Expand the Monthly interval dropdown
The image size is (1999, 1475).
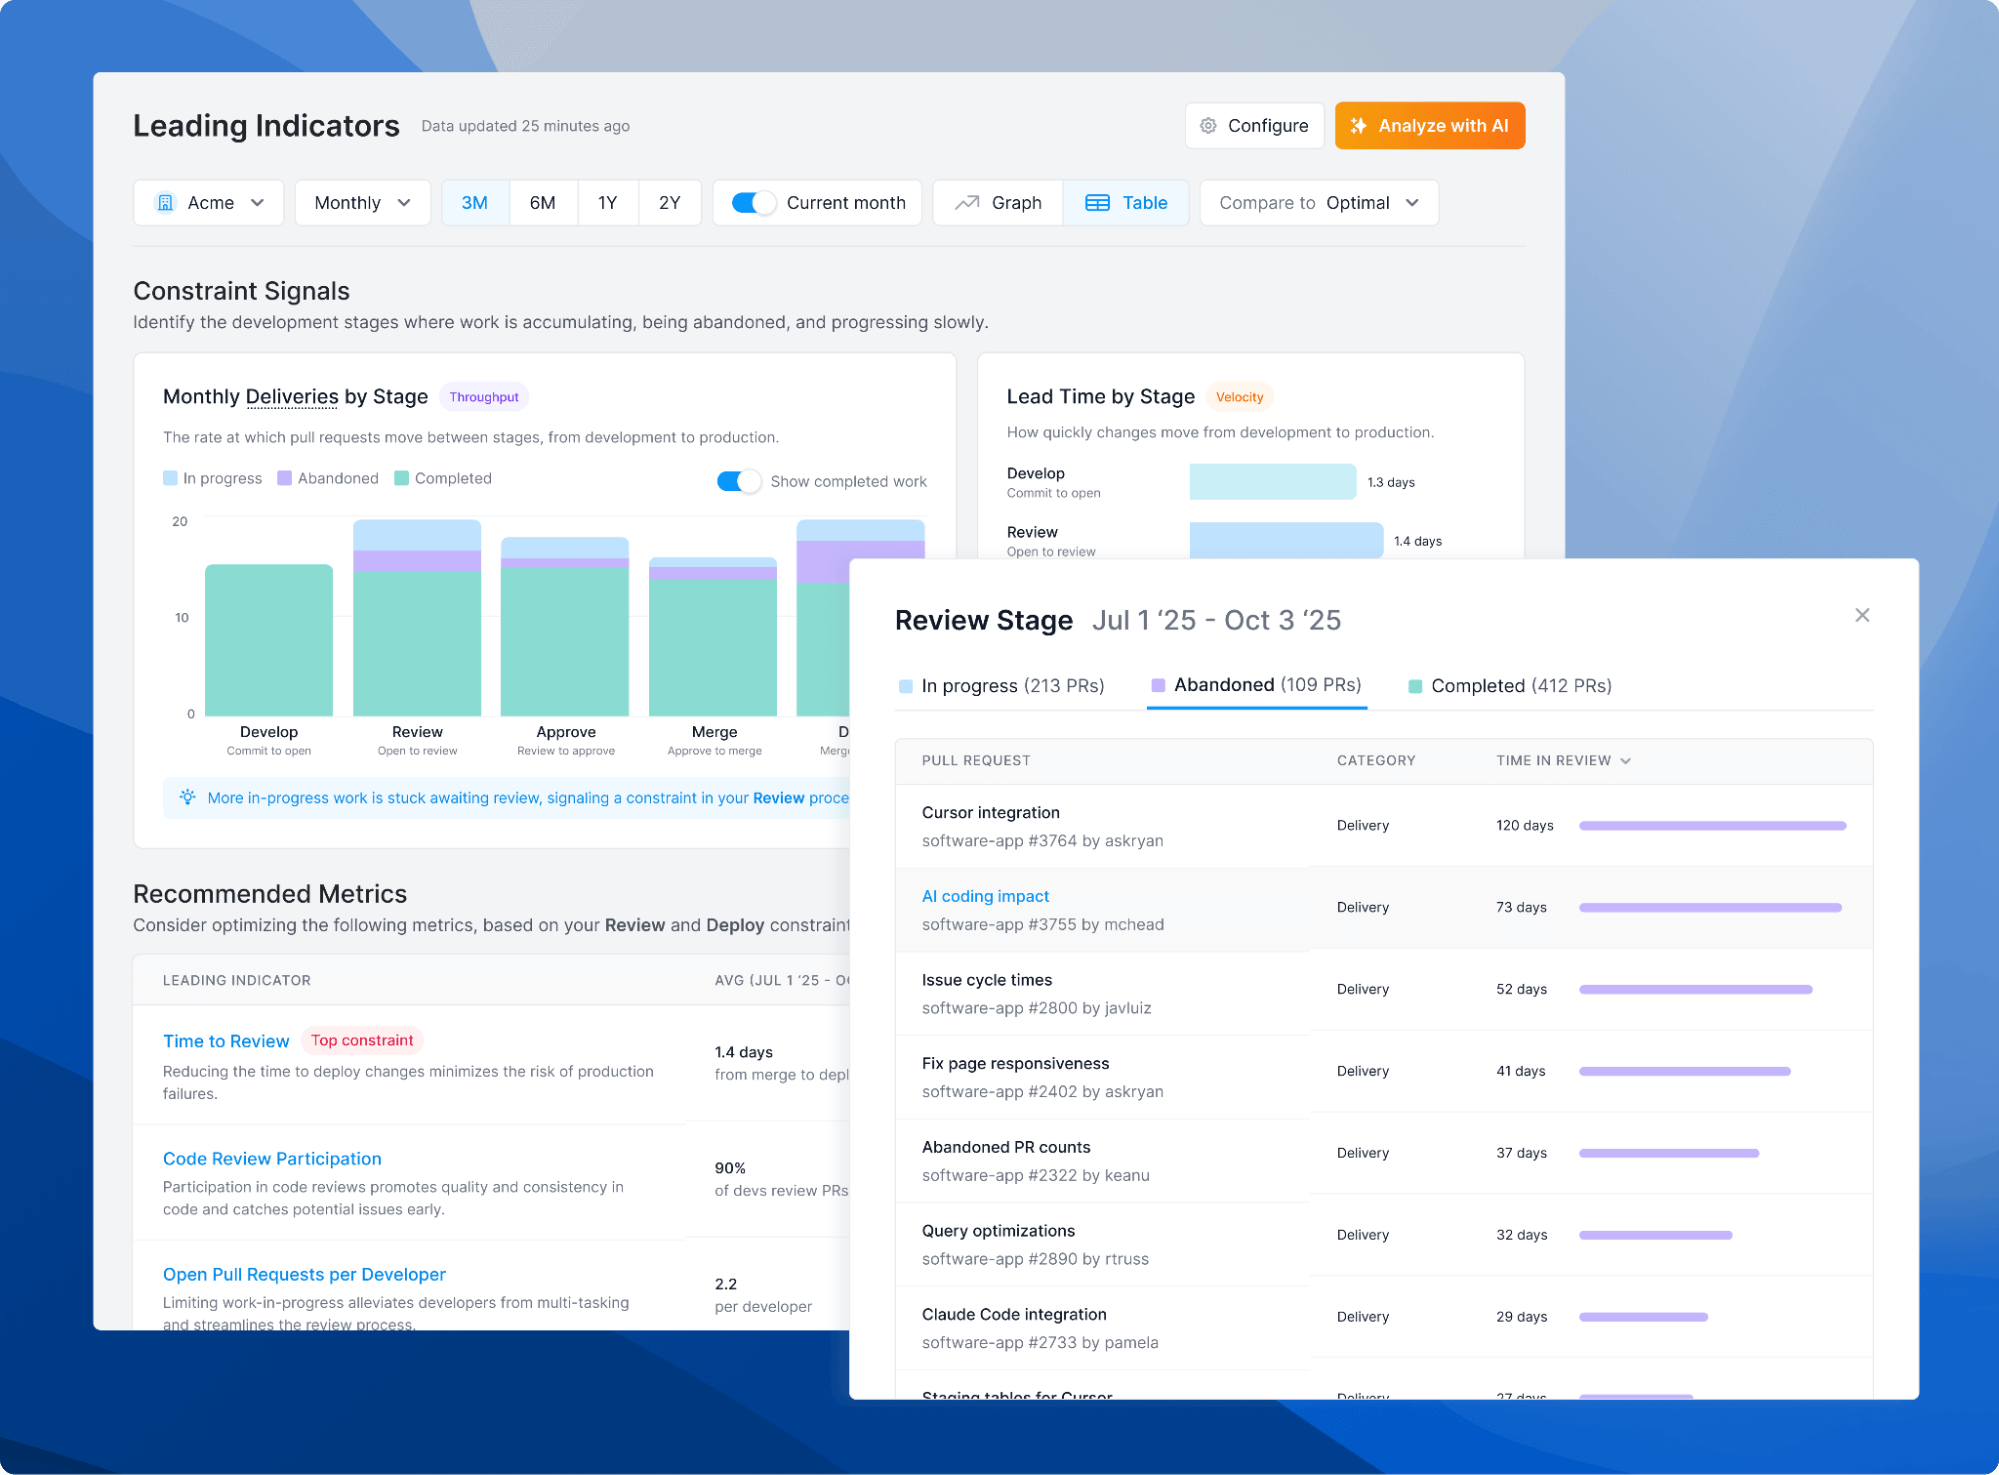(x=361, y=203)
